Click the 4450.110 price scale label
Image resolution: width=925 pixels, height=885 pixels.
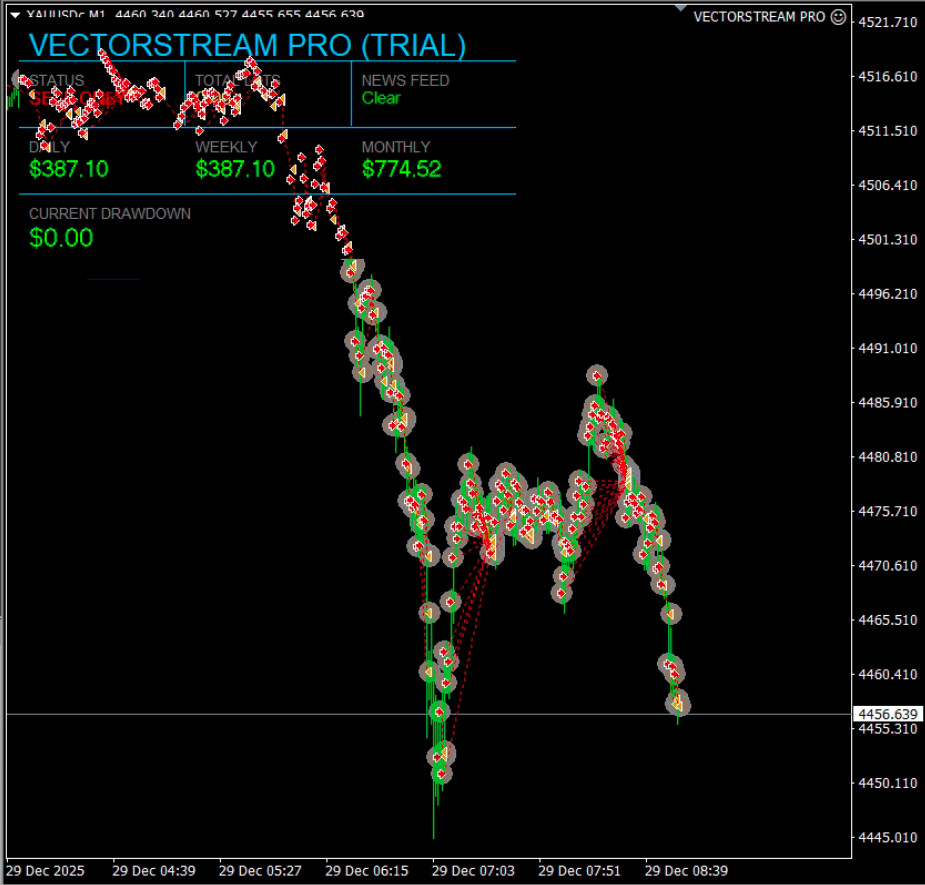tap(888, 783)
